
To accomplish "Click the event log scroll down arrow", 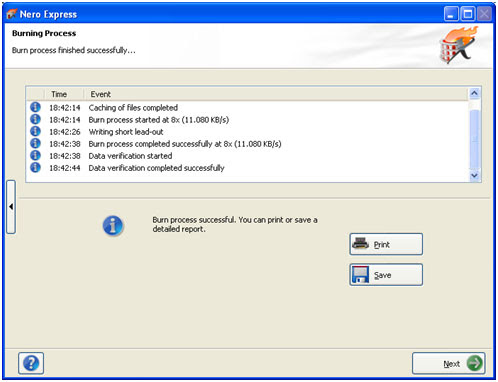I will 474,175.
